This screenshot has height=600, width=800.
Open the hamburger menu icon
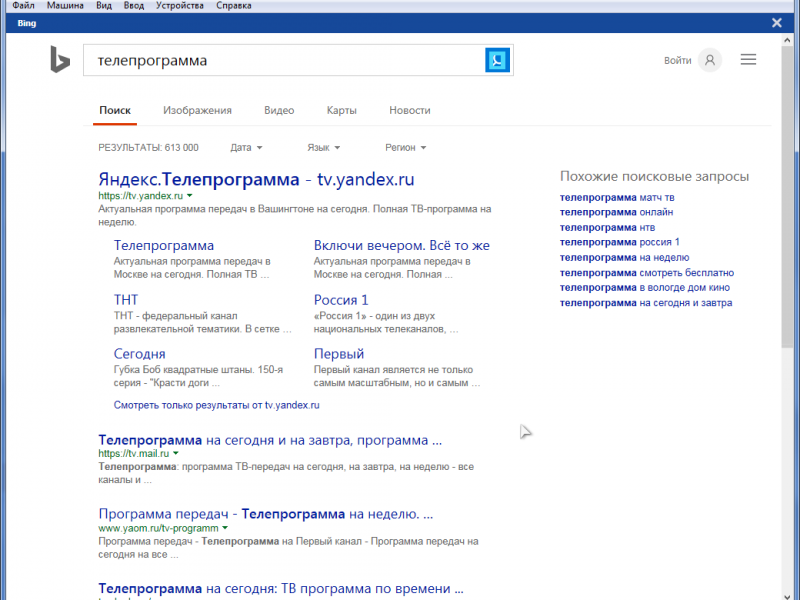pos(748,60)
